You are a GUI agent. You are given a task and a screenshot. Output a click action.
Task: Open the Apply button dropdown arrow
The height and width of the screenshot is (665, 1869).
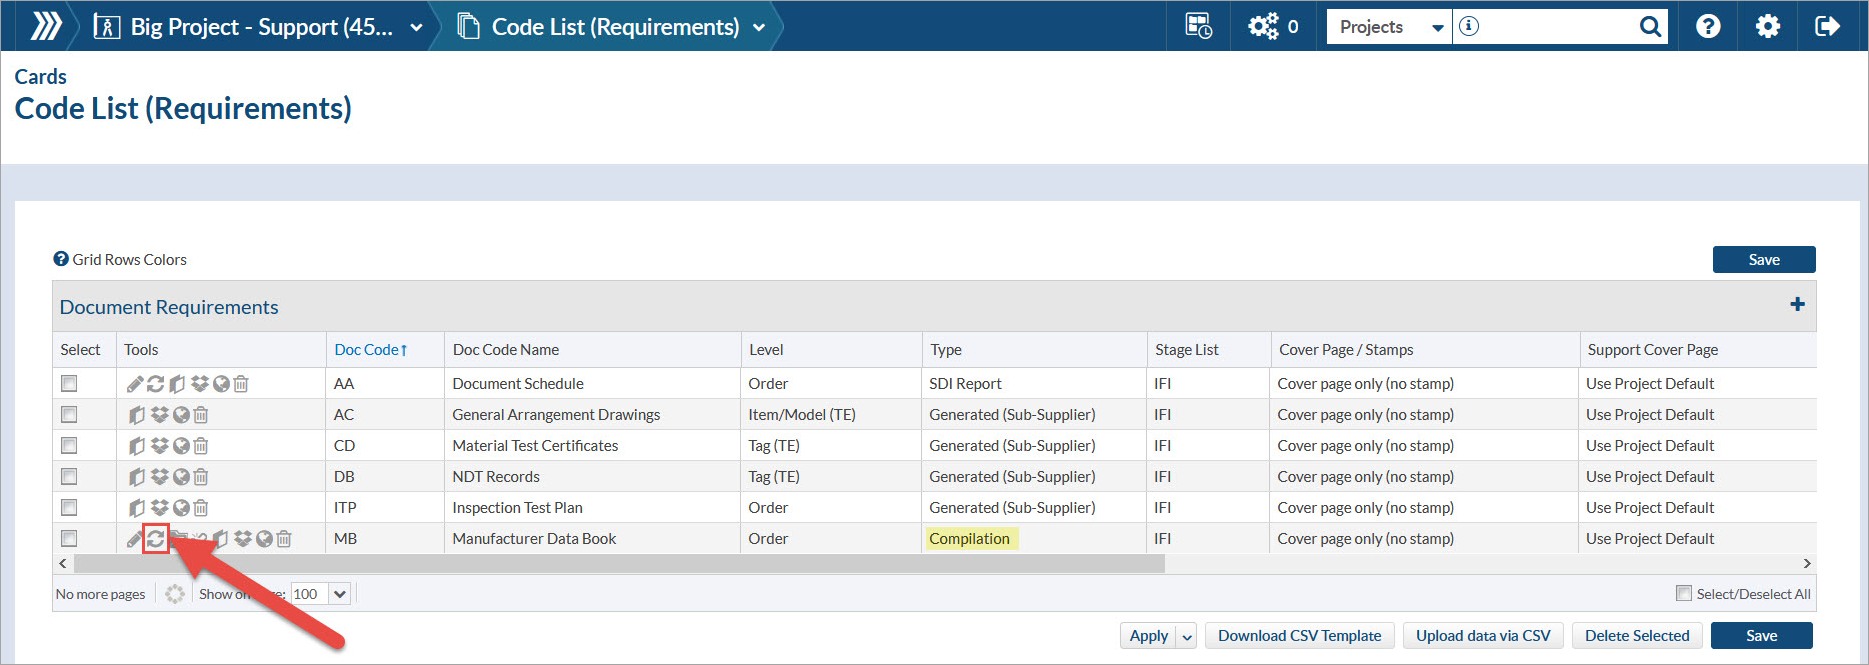[1187, 637]
